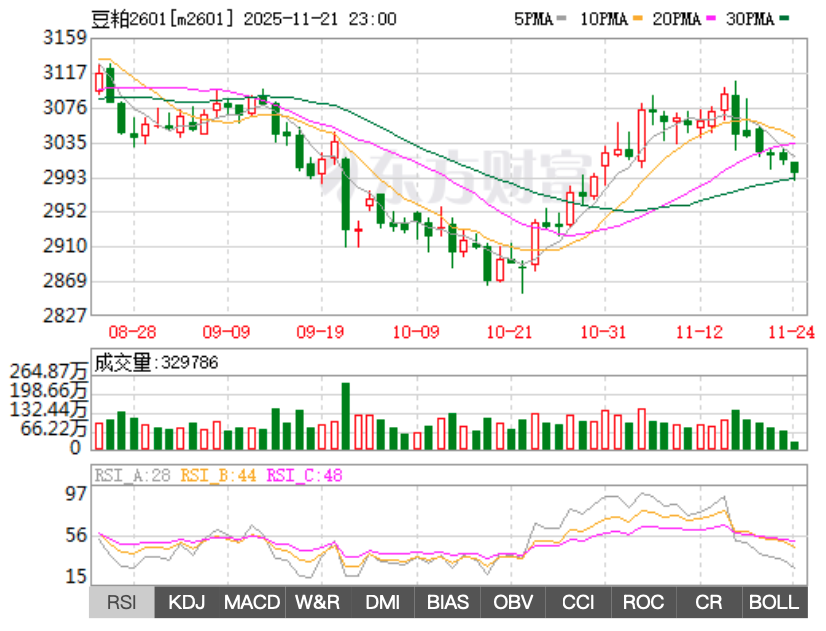Screen dimensions: 826x631
Task: Switch to the CR tab
Action: click(708, 602)
